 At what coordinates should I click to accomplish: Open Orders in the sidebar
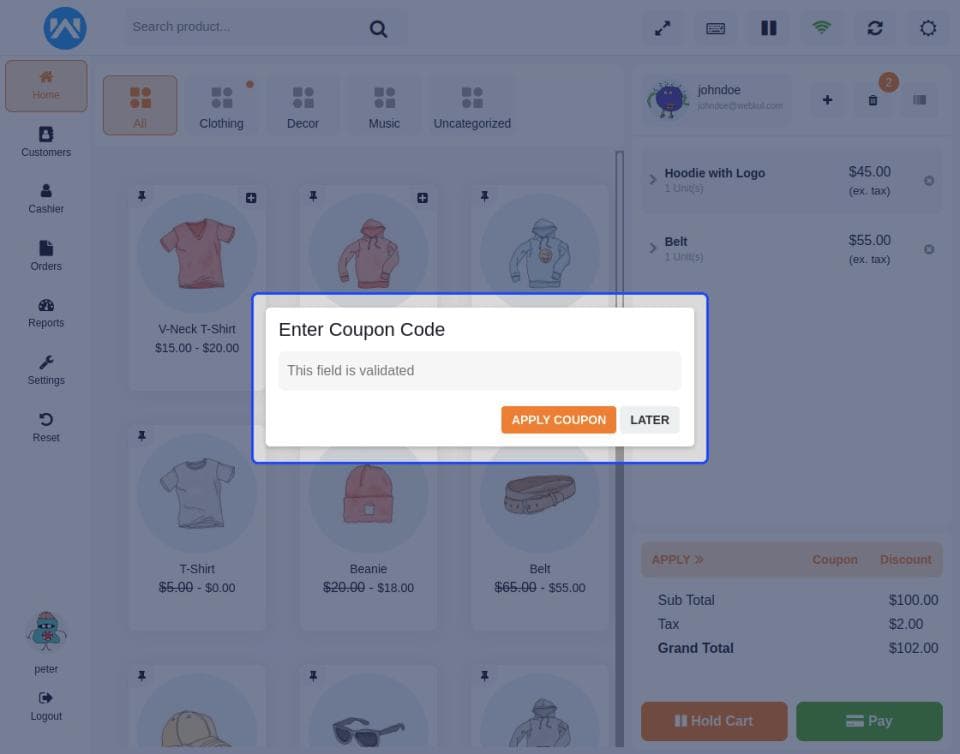click(x=46, y=256)
